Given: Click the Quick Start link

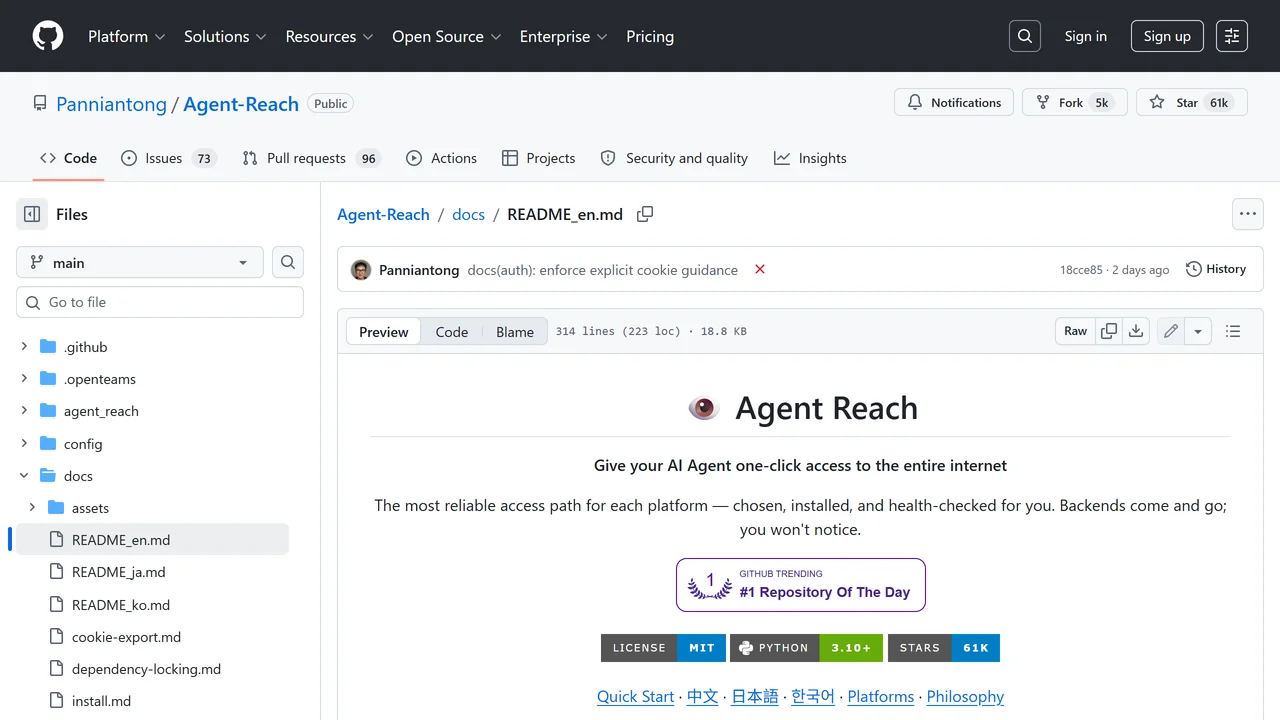Looking at the screenshot, I should click(x=636, y=696).
